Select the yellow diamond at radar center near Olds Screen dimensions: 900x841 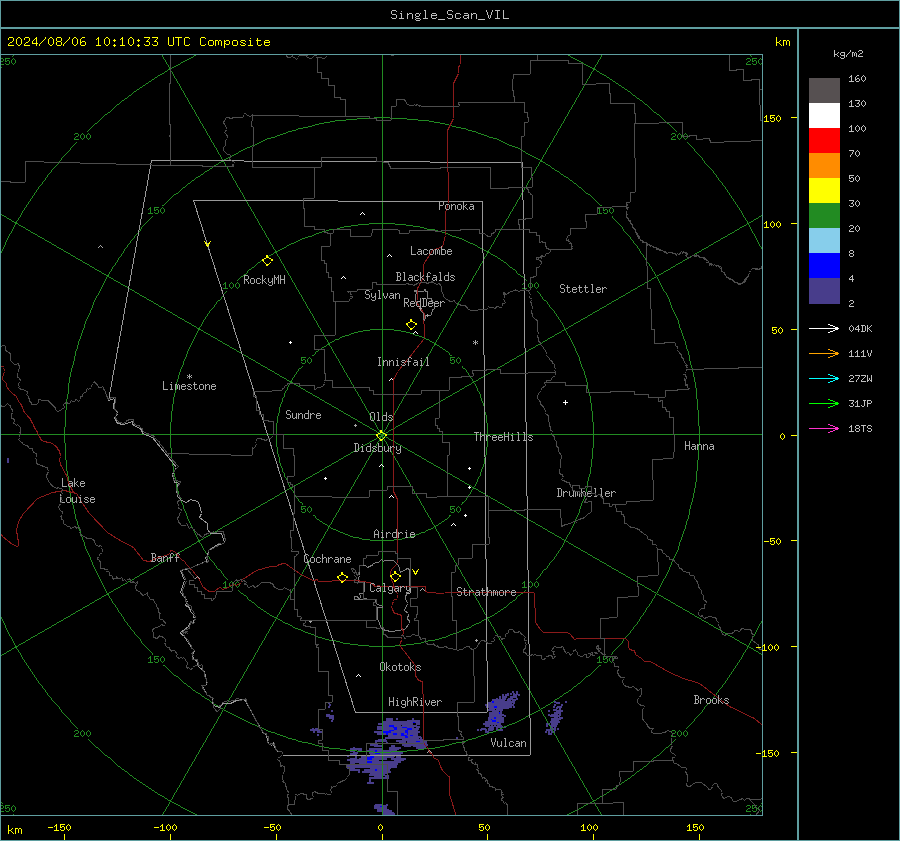(x=381, y=436)
